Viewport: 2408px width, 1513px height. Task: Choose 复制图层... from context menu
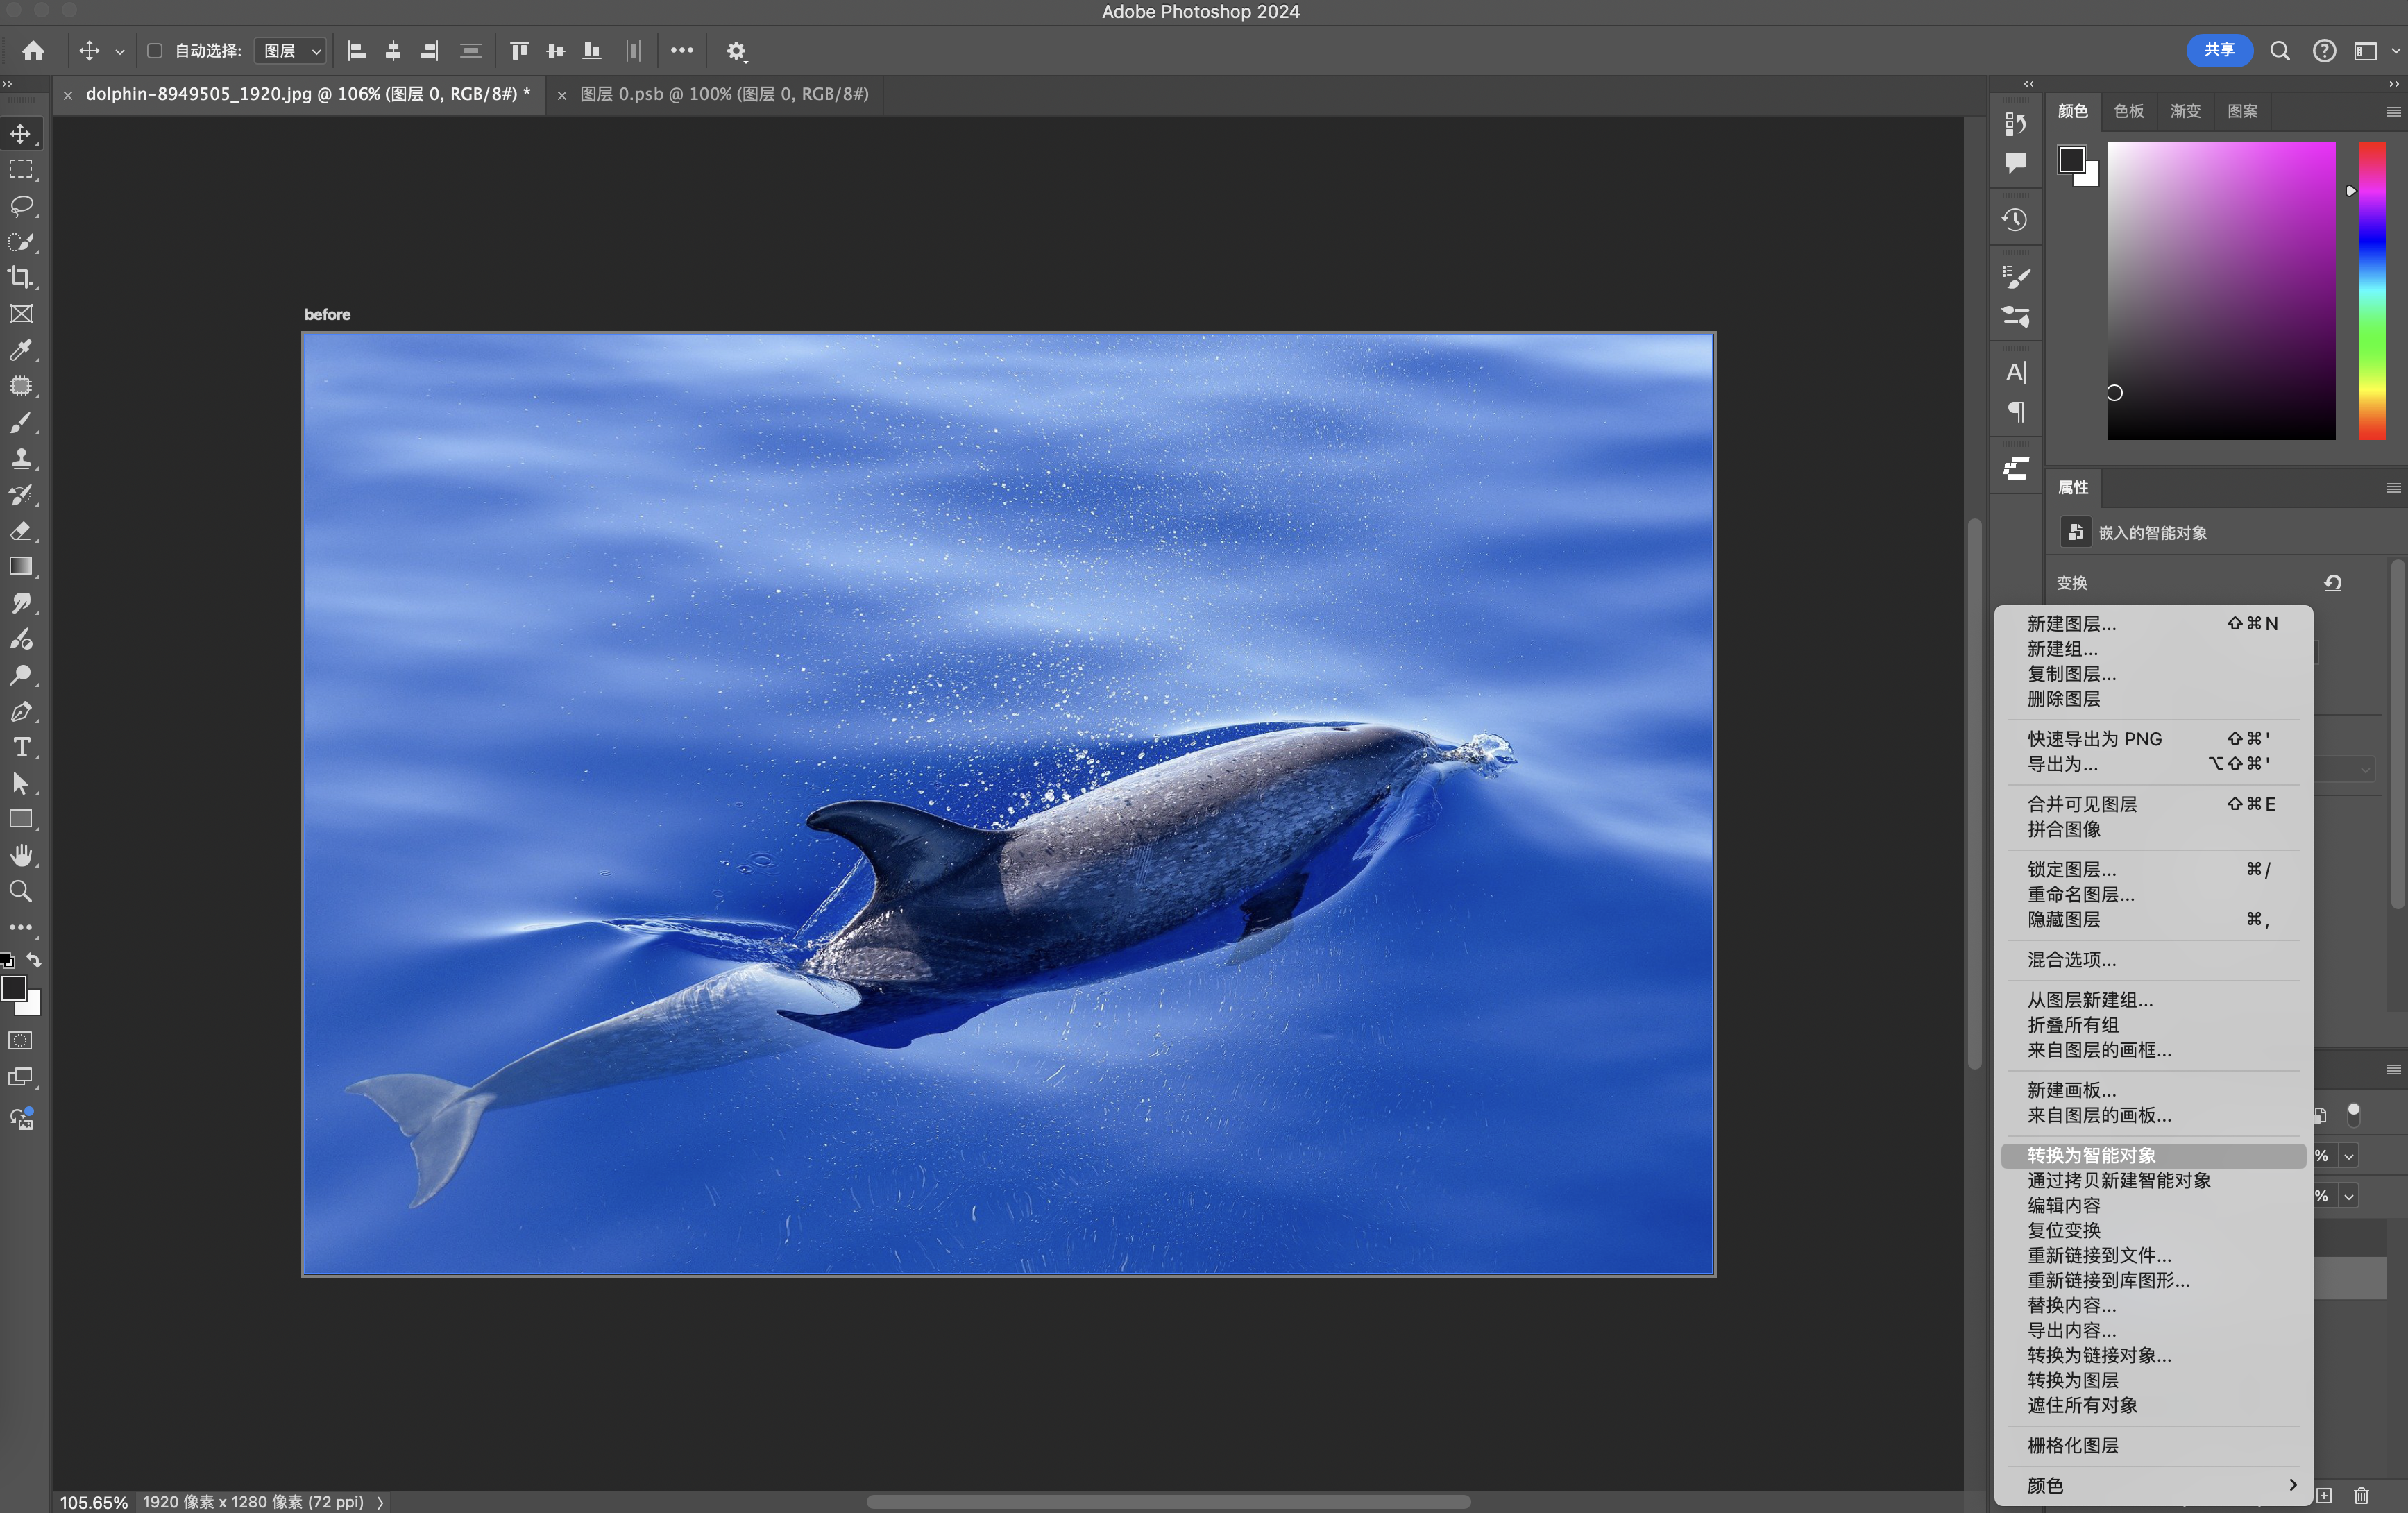coord(2153,673)
